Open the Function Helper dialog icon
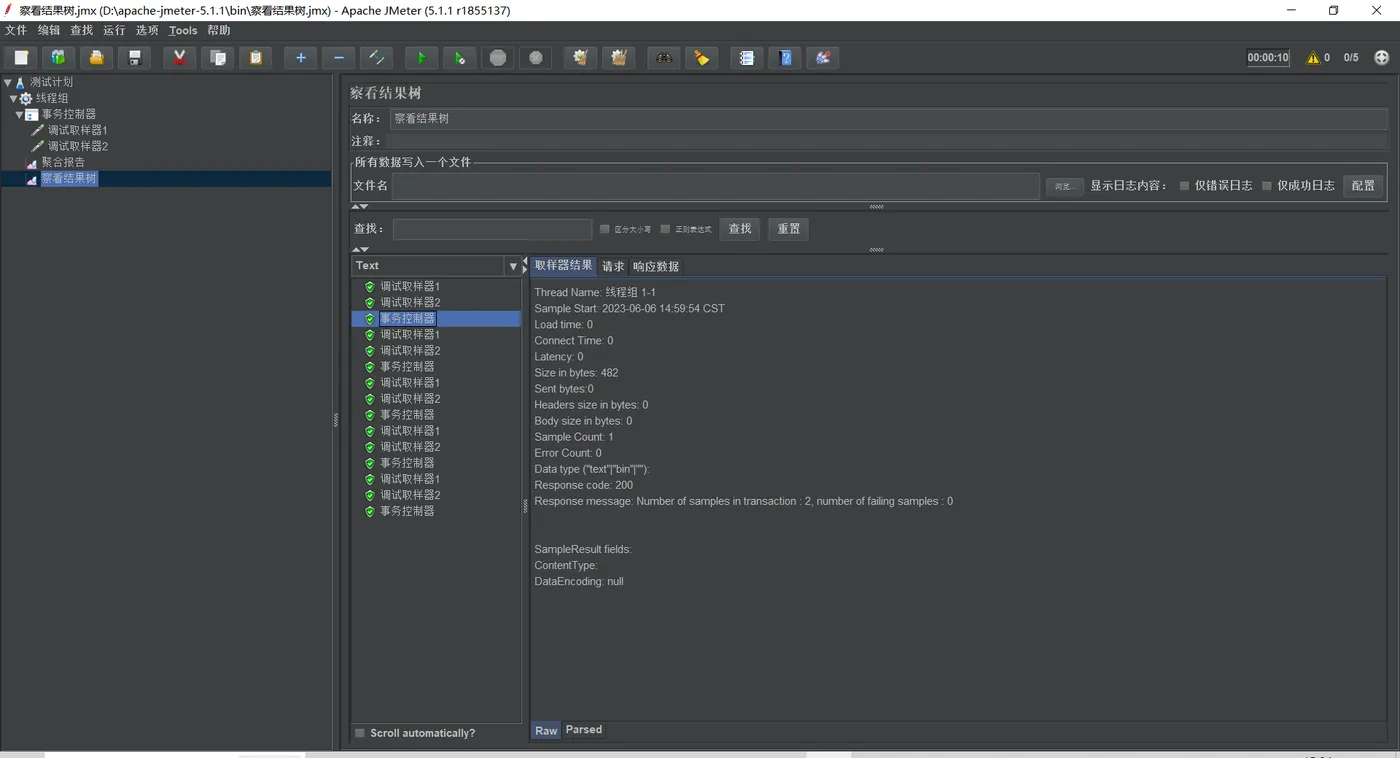 pos(746,58)
